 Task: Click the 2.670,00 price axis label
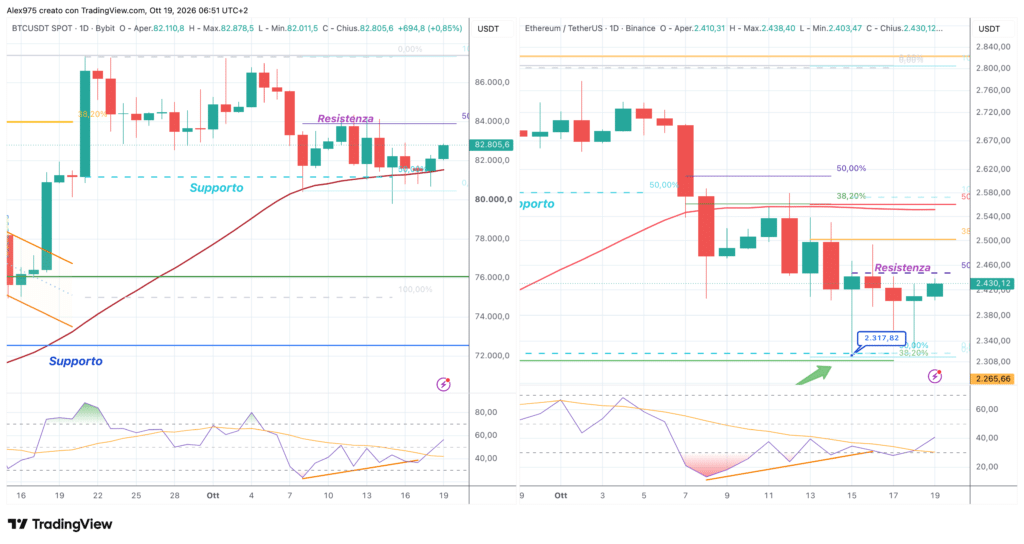(993, 140)
